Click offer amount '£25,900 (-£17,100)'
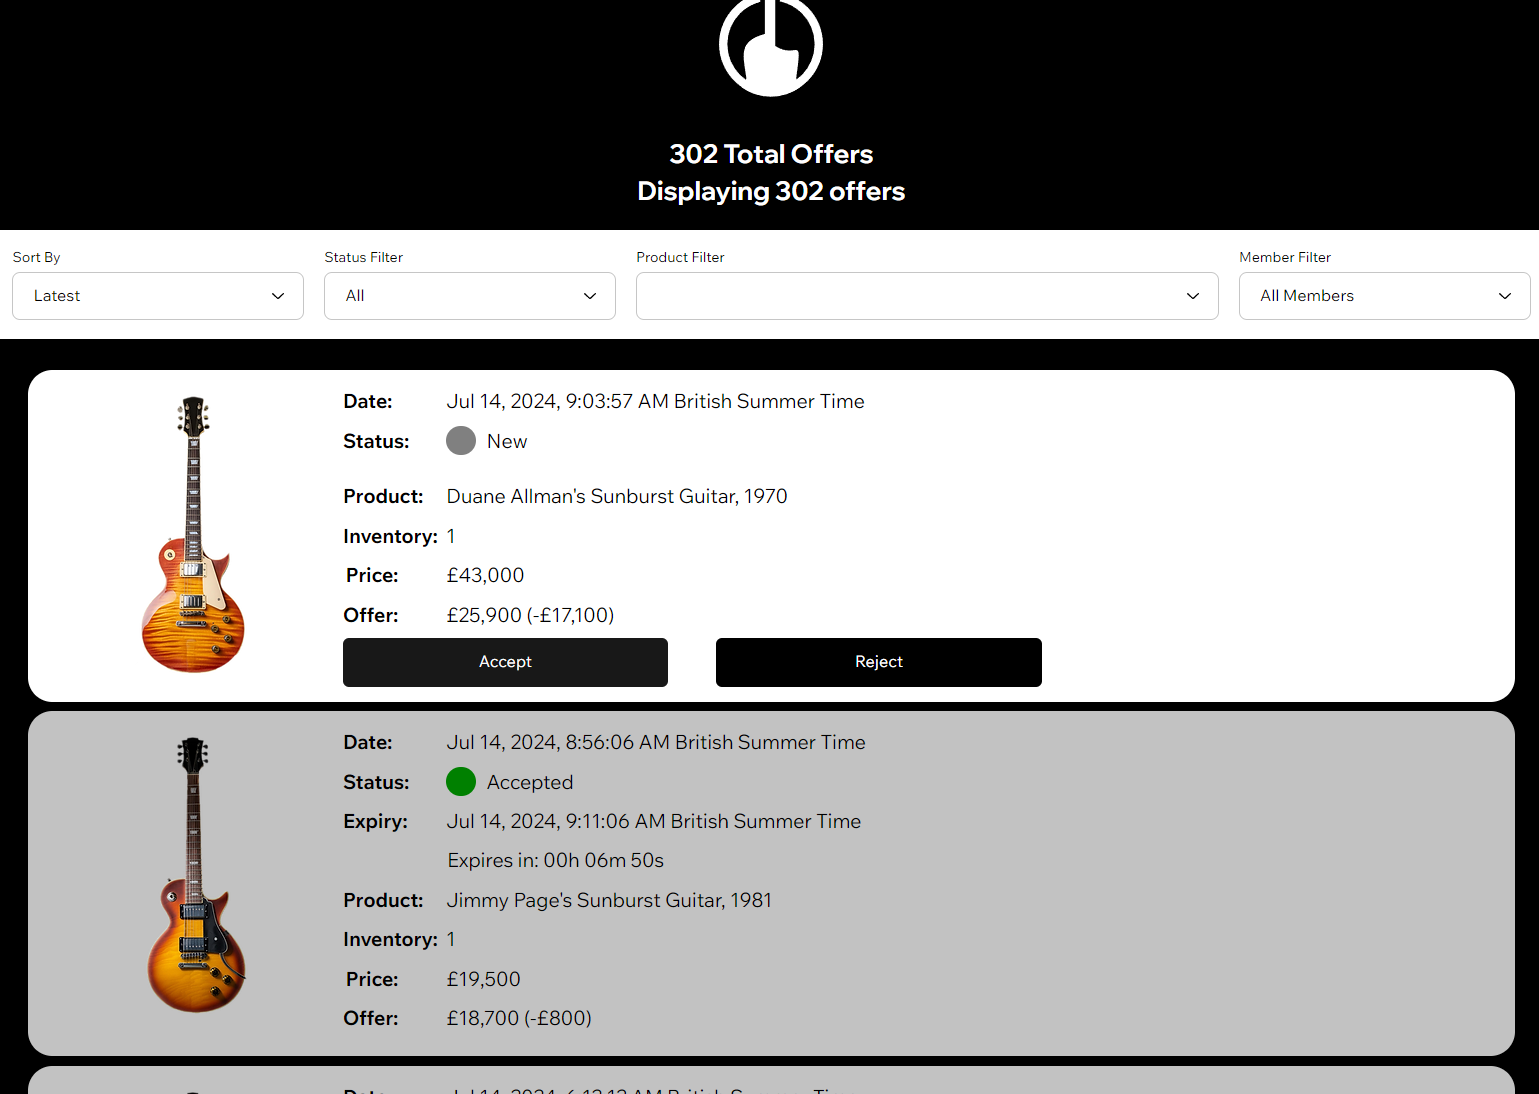The image size is (1539, 1094). click(530, 615)
